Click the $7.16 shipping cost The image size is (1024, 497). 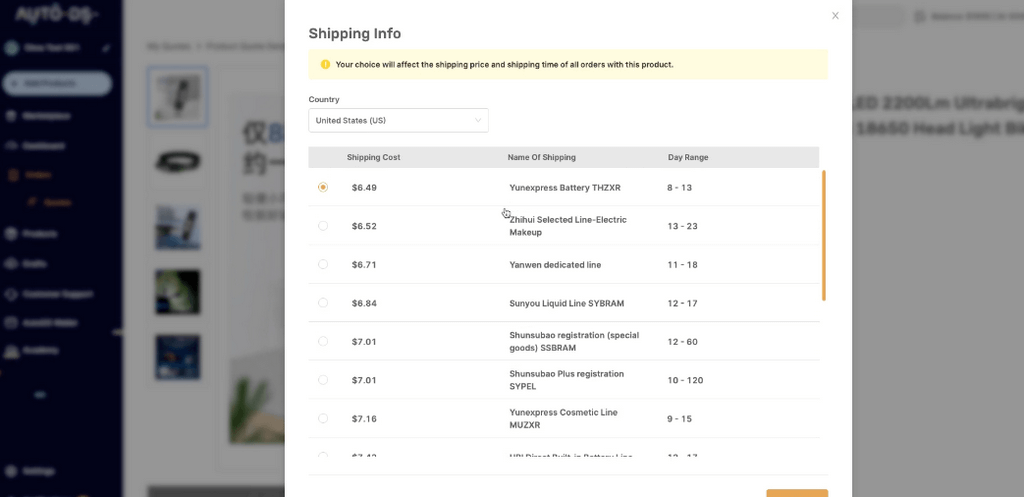[x=364, y=419]
